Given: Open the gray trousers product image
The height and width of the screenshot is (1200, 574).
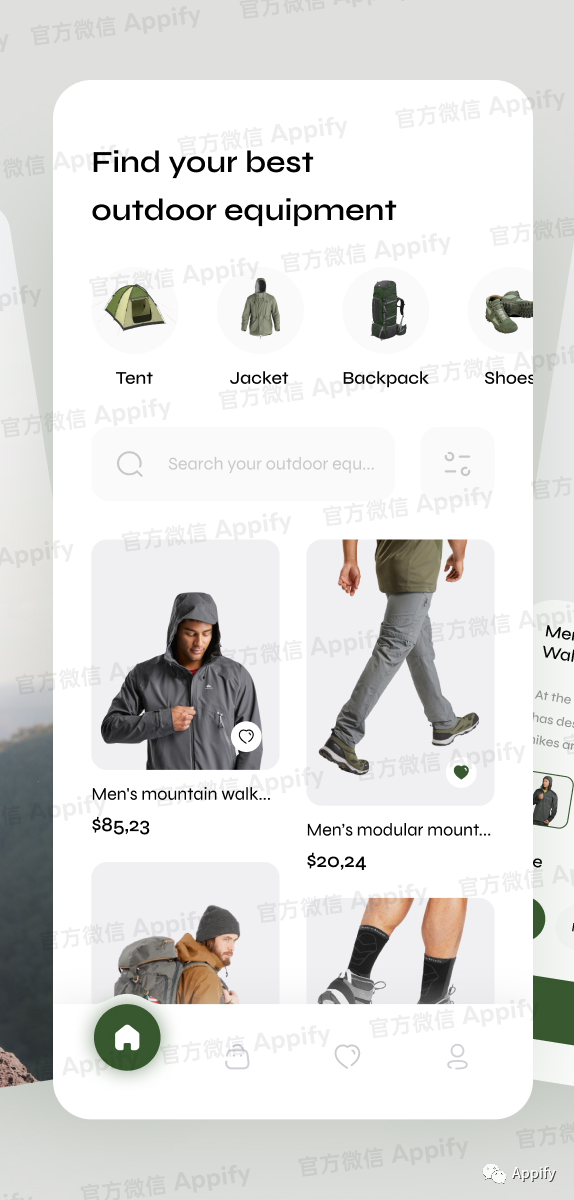Looking at the screenshot, I should click(x=401, y=673).
